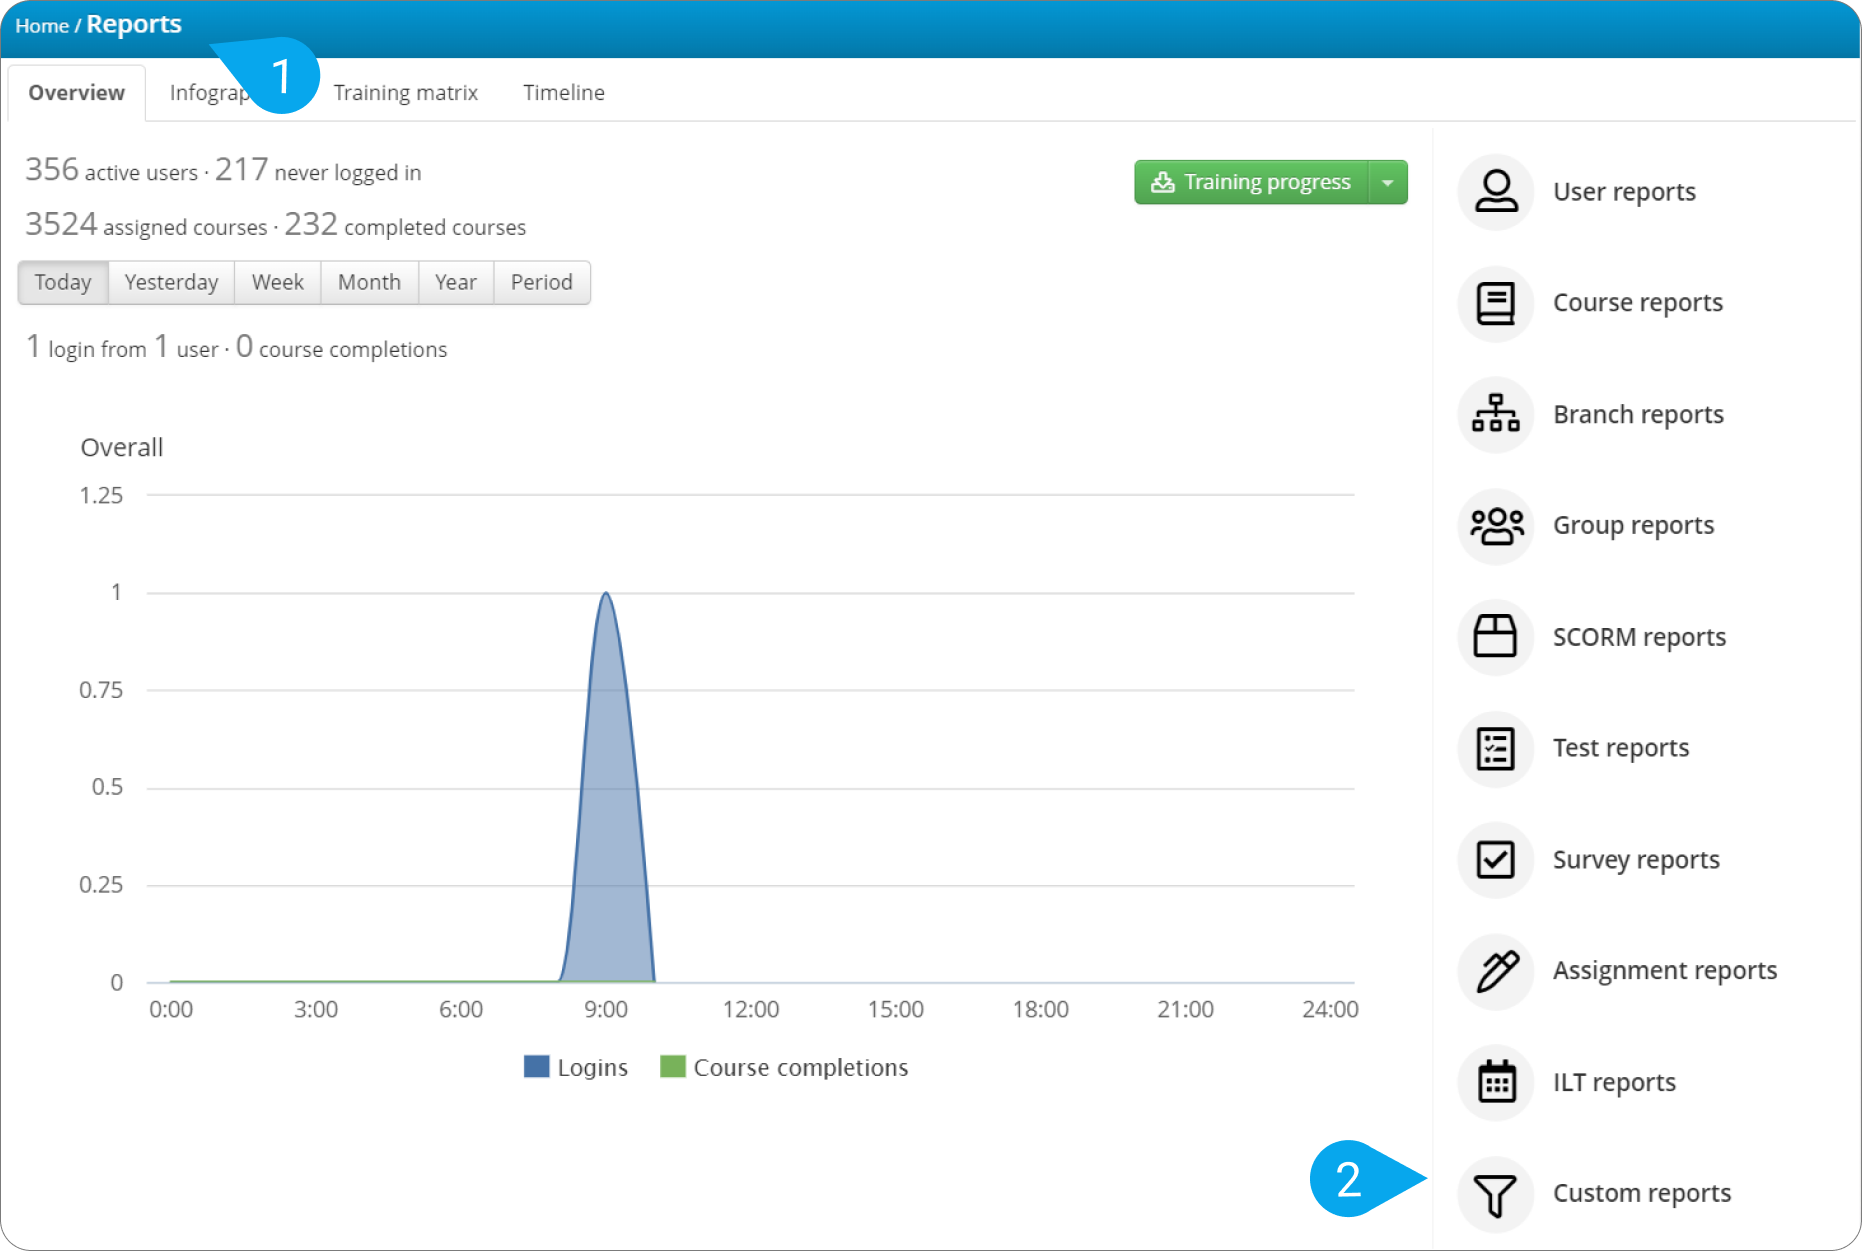Screen dimensions: 1862x1251
Task: Select the Today time filter
Action: click(x=63, y=283)
